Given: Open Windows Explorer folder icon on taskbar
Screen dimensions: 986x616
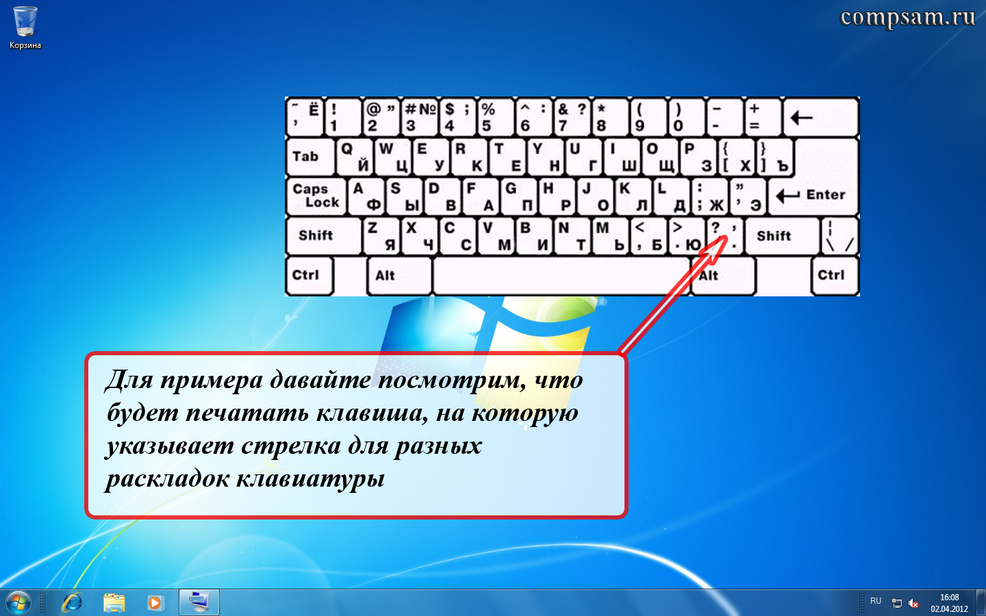Looking at the screenshot, I should (x=114, y=602).
